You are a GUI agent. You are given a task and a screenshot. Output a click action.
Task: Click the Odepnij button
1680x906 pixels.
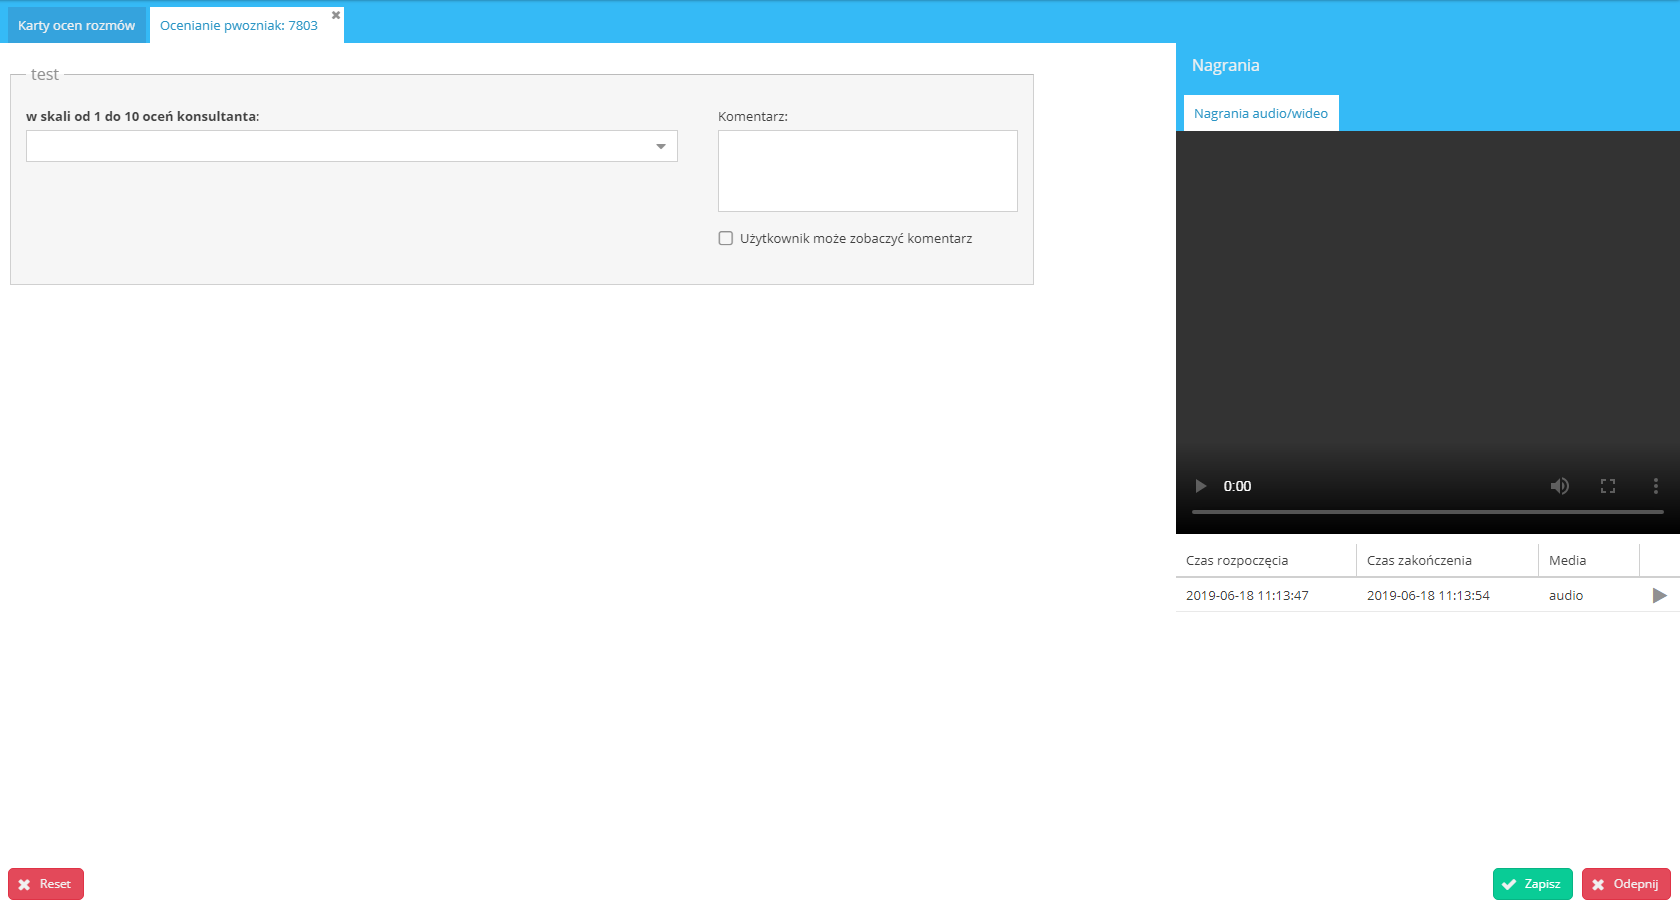tap(1626, 884)
